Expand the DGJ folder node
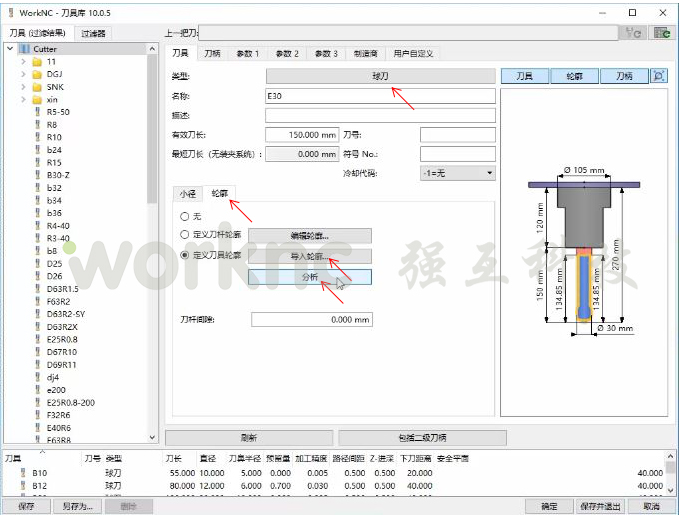This screenshot has height=516, width=681. coord(23,74)
